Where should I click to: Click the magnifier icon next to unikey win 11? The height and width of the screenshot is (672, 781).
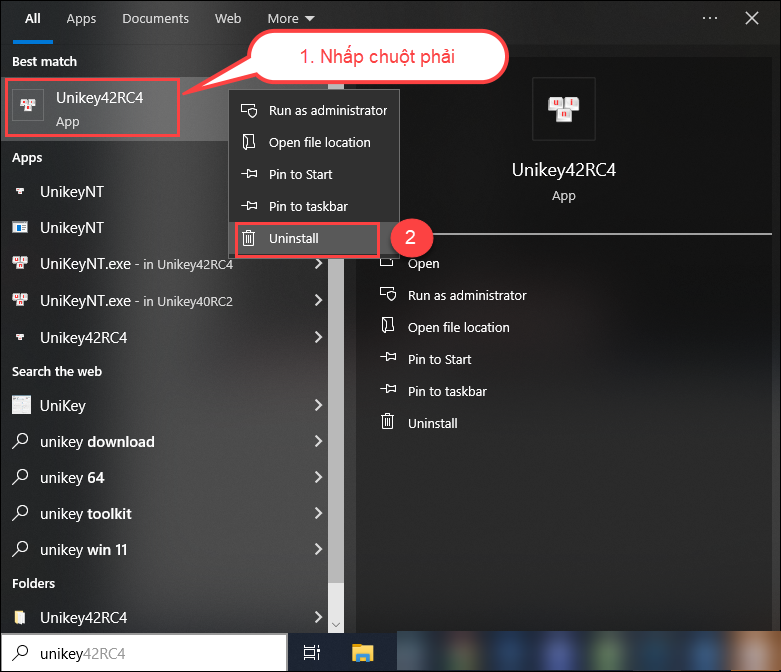point(20,548)
